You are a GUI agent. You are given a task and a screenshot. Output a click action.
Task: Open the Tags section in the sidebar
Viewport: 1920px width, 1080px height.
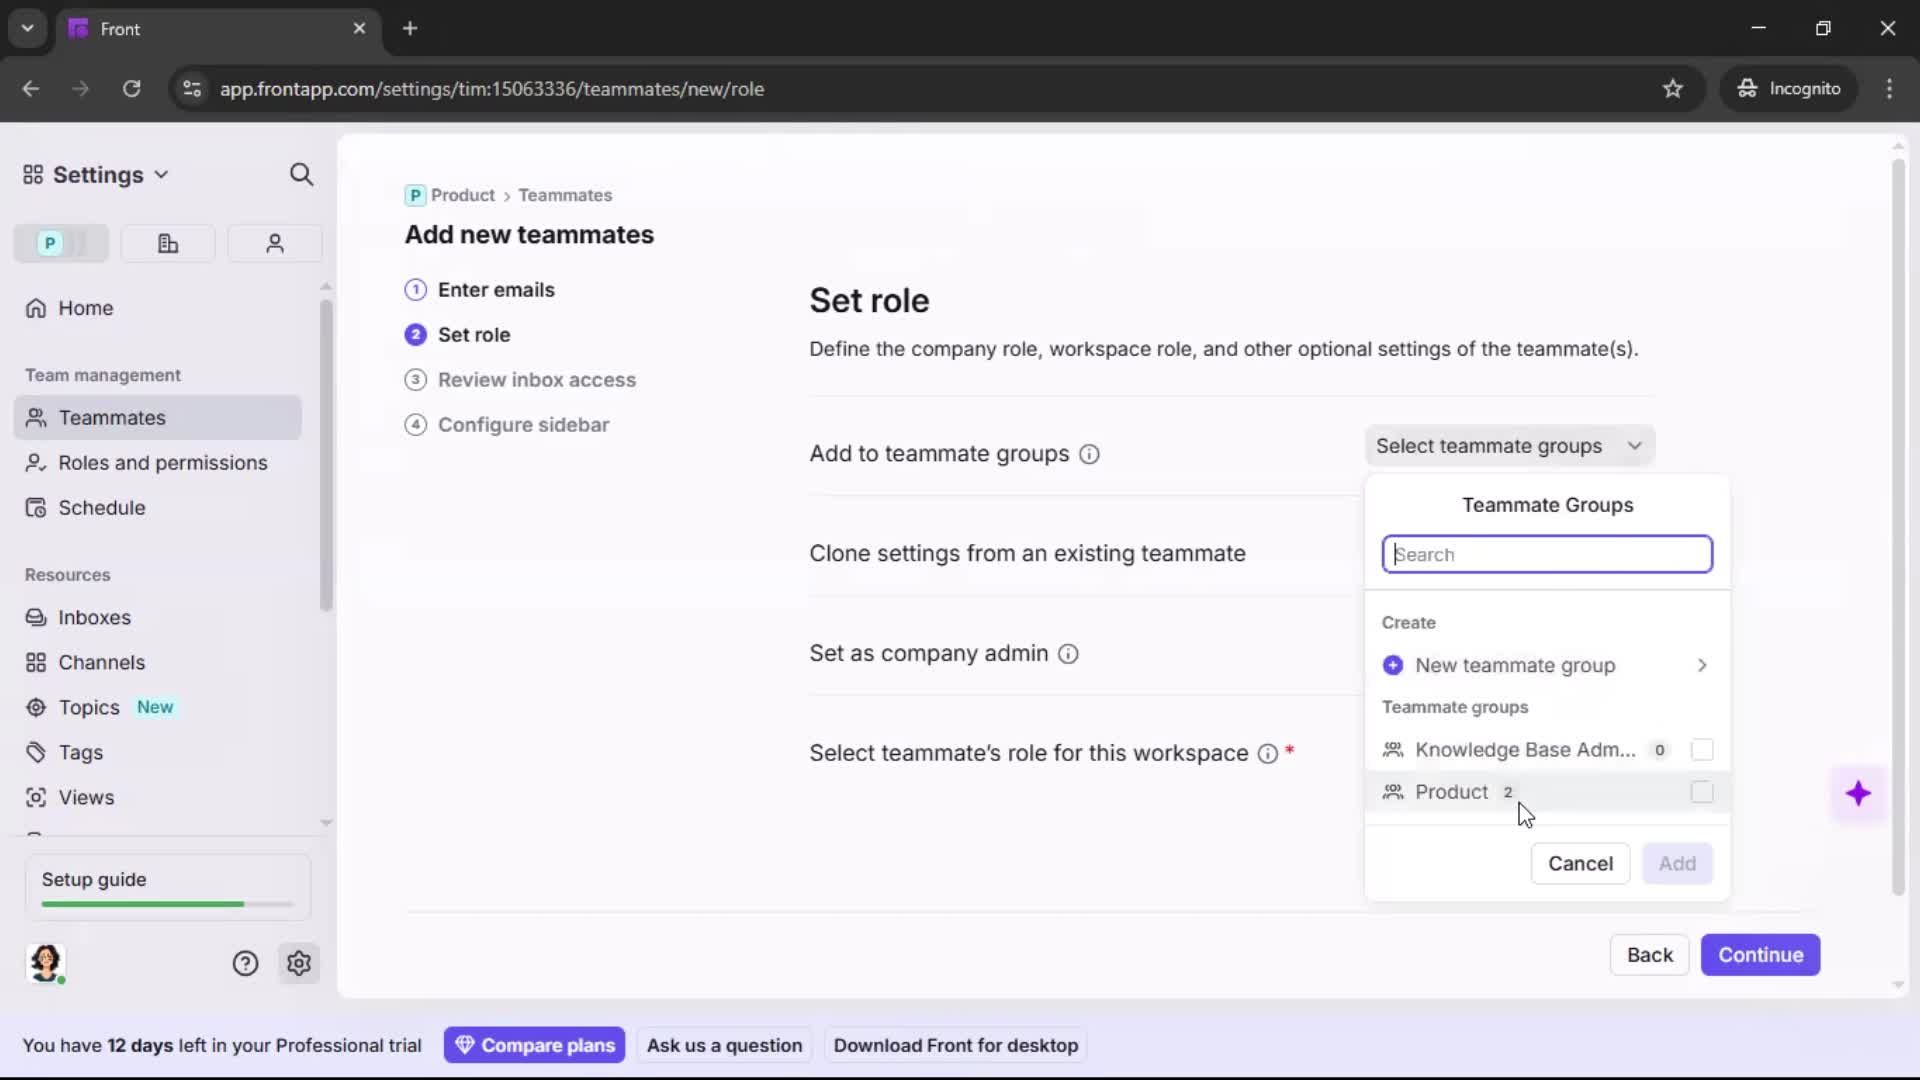(79, 752)
